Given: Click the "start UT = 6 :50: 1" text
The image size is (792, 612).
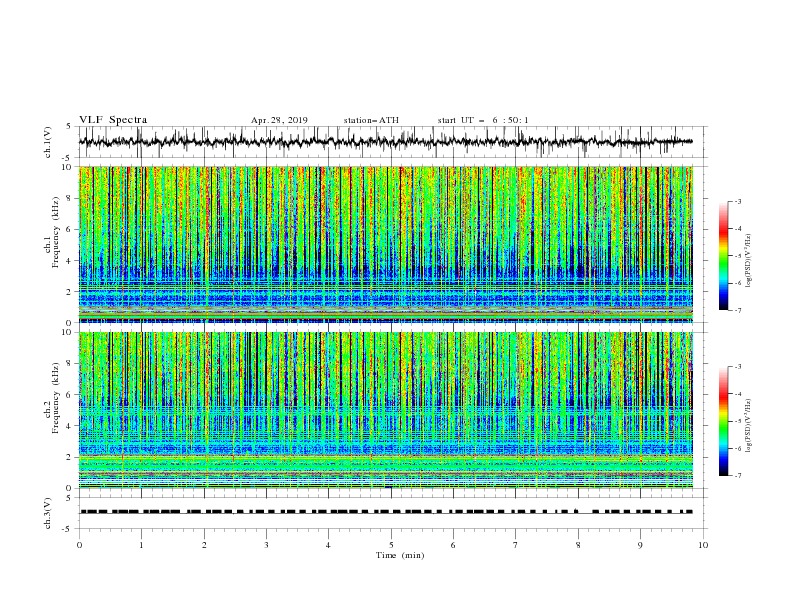Looking at the screenshot, I should [x=483, y=120].
